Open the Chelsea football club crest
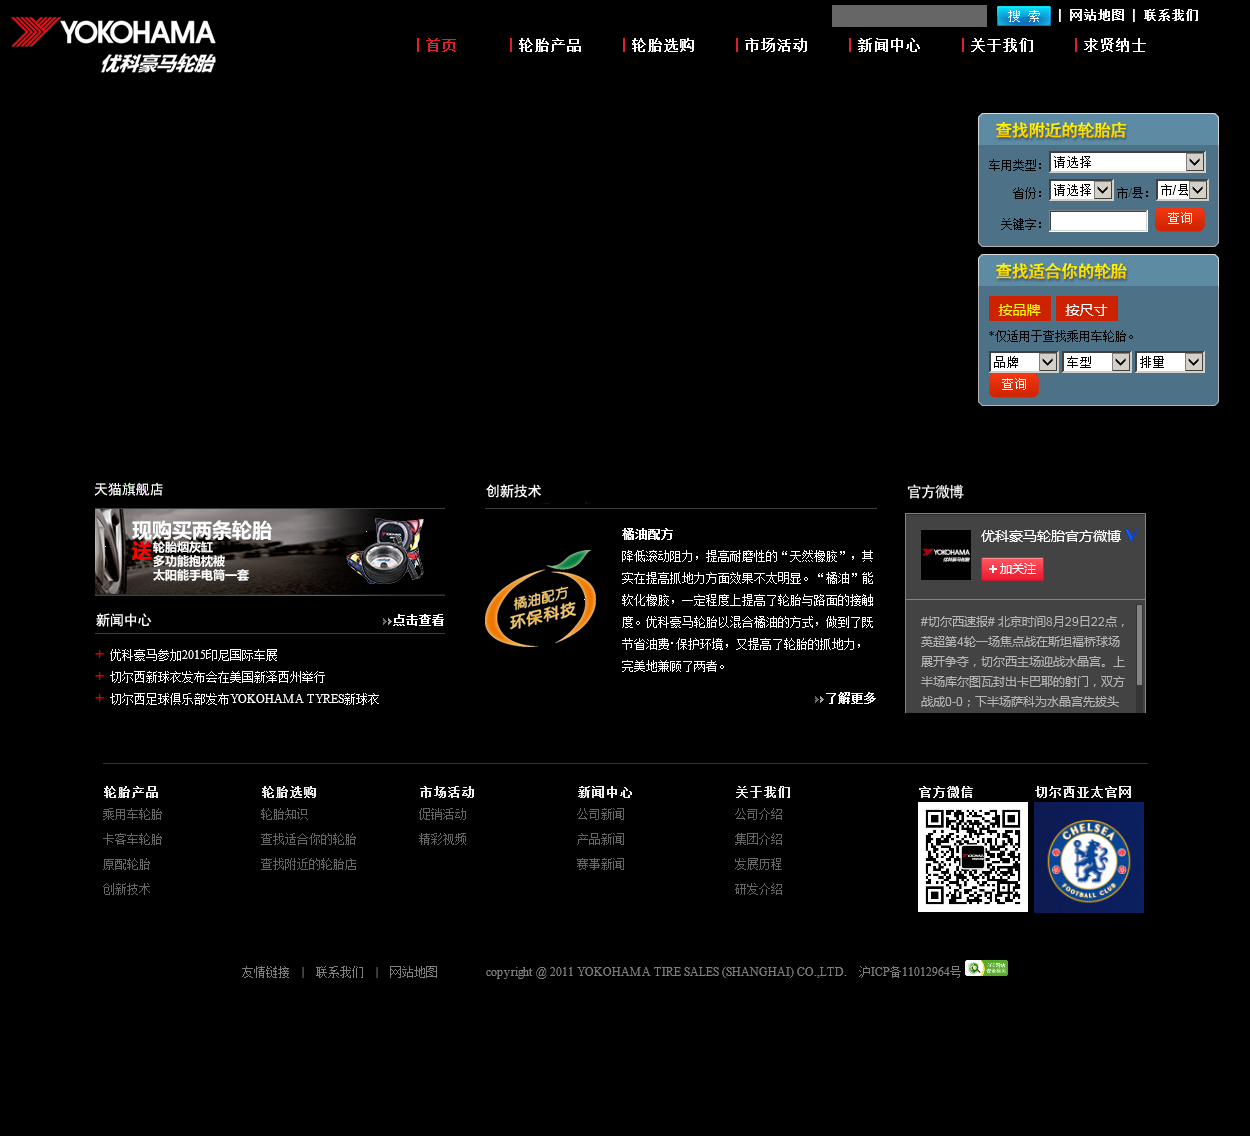This screenshot has width=1250, height=1136. click(x=1089, y=857)
